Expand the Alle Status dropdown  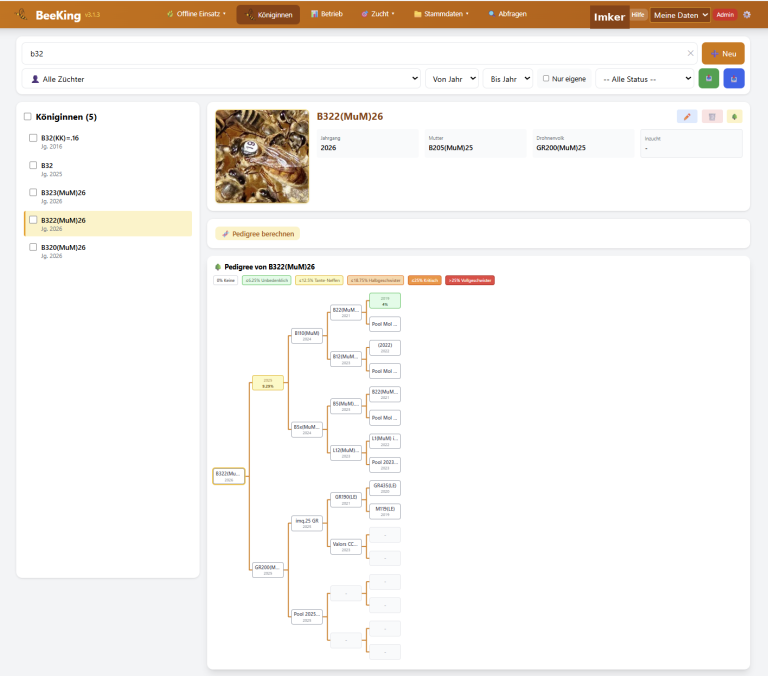pos(645,78)
